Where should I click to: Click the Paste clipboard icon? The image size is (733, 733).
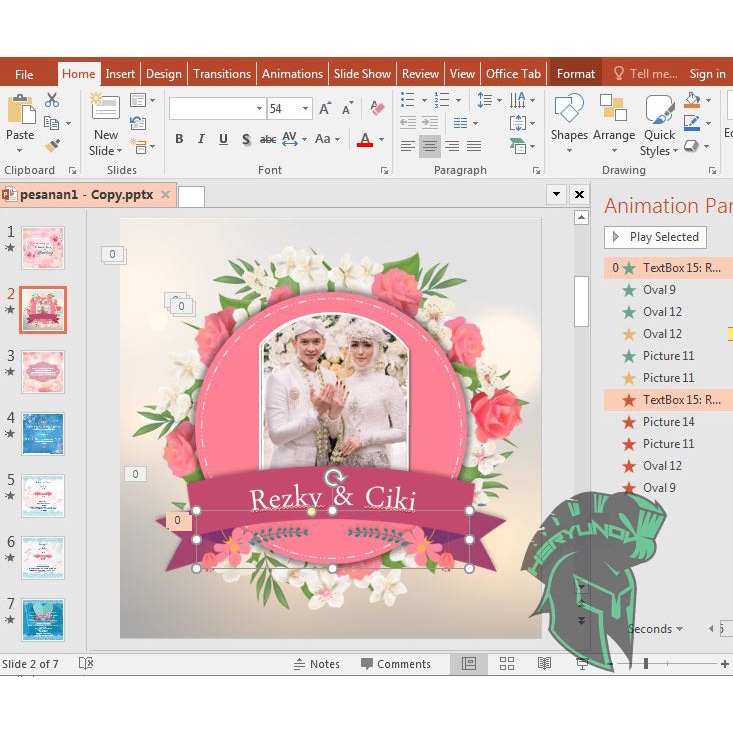tap(21, 110)
